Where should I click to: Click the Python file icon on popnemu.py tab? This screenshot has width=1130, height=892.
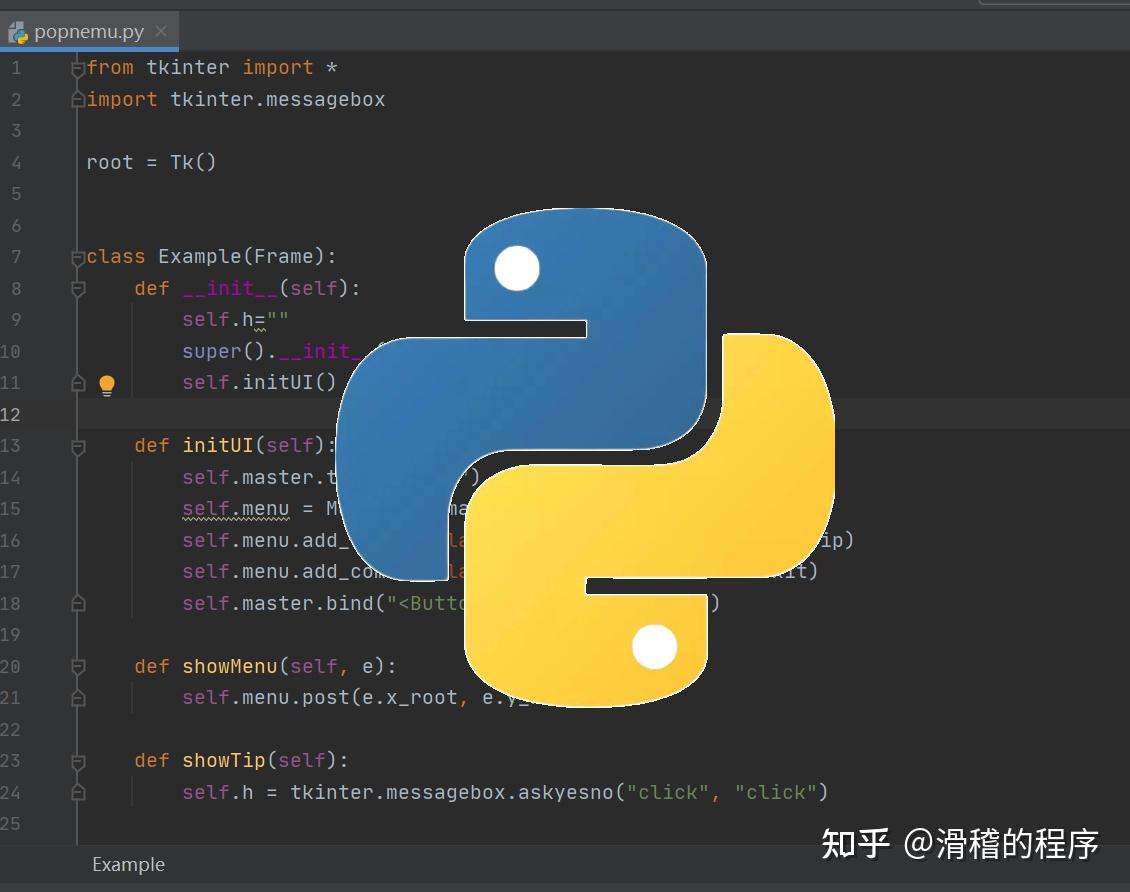[x=17, y=32]
